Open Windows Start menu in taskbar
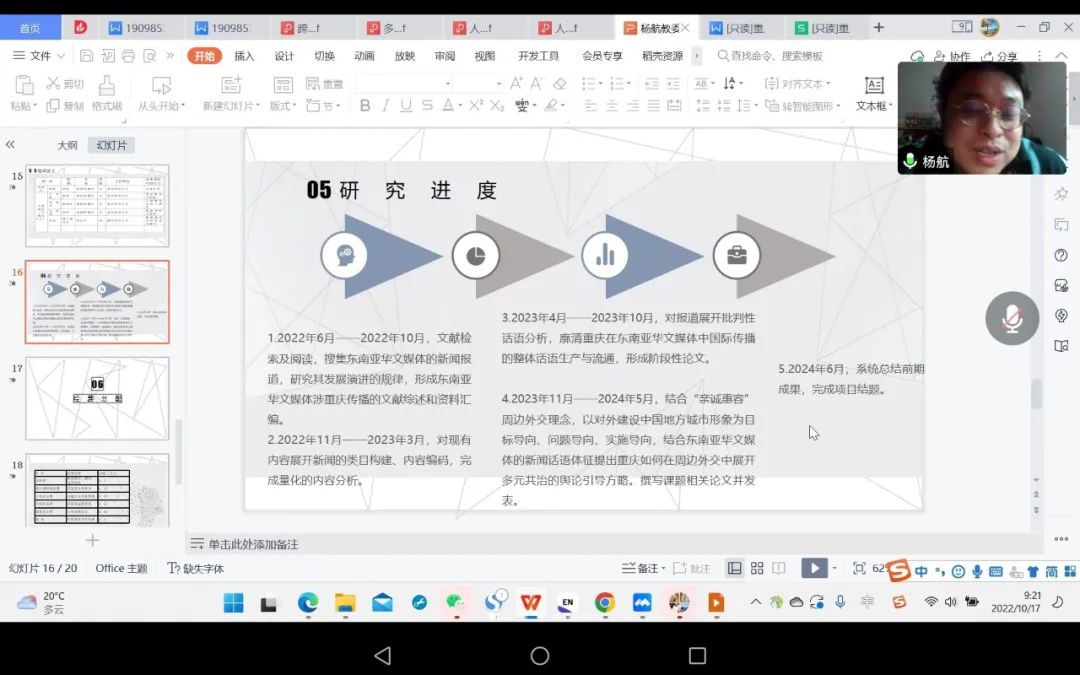The width and height of the screenshot is (1080, 675). [233, 603]
